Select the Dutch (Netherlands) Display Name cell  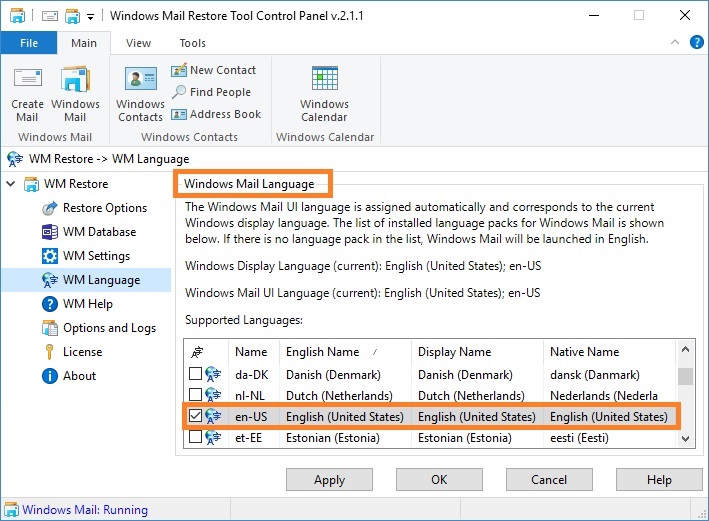[471, 396]
